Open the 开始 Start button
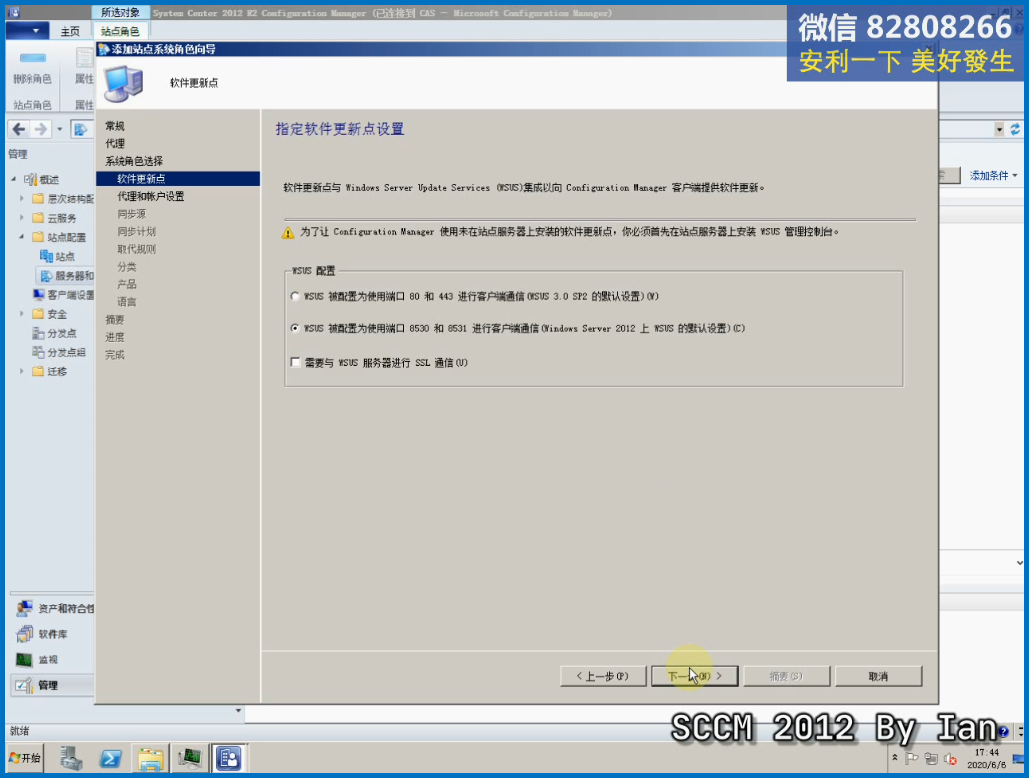Image resolution: width=1029 pixels, height=778 pixels. 25,758
